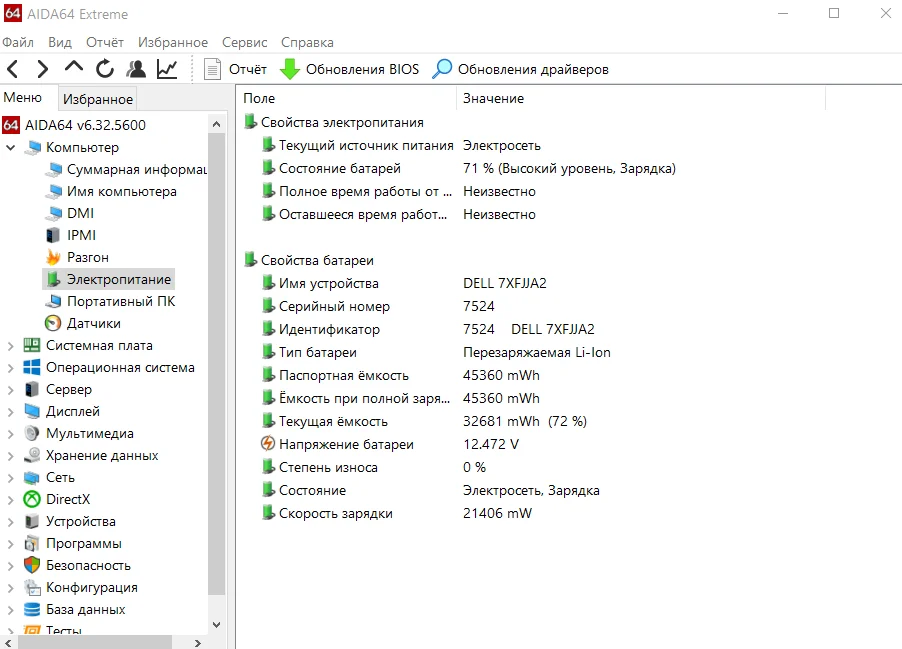
Task: Expand the Сервер node
Action: (10, 390)
